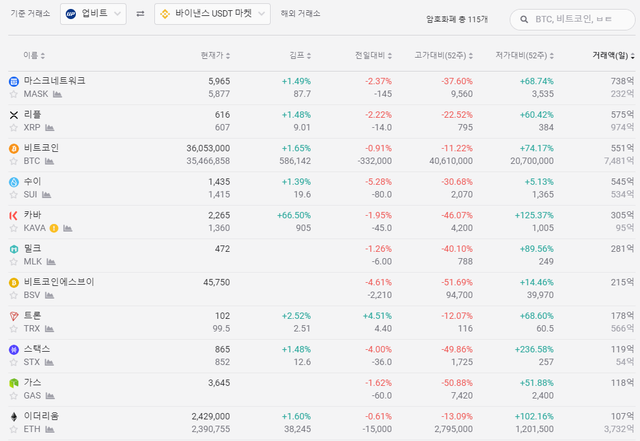Sort by 이름 column
The width and height of the screenshot is (640, 441).
[34, 55]
